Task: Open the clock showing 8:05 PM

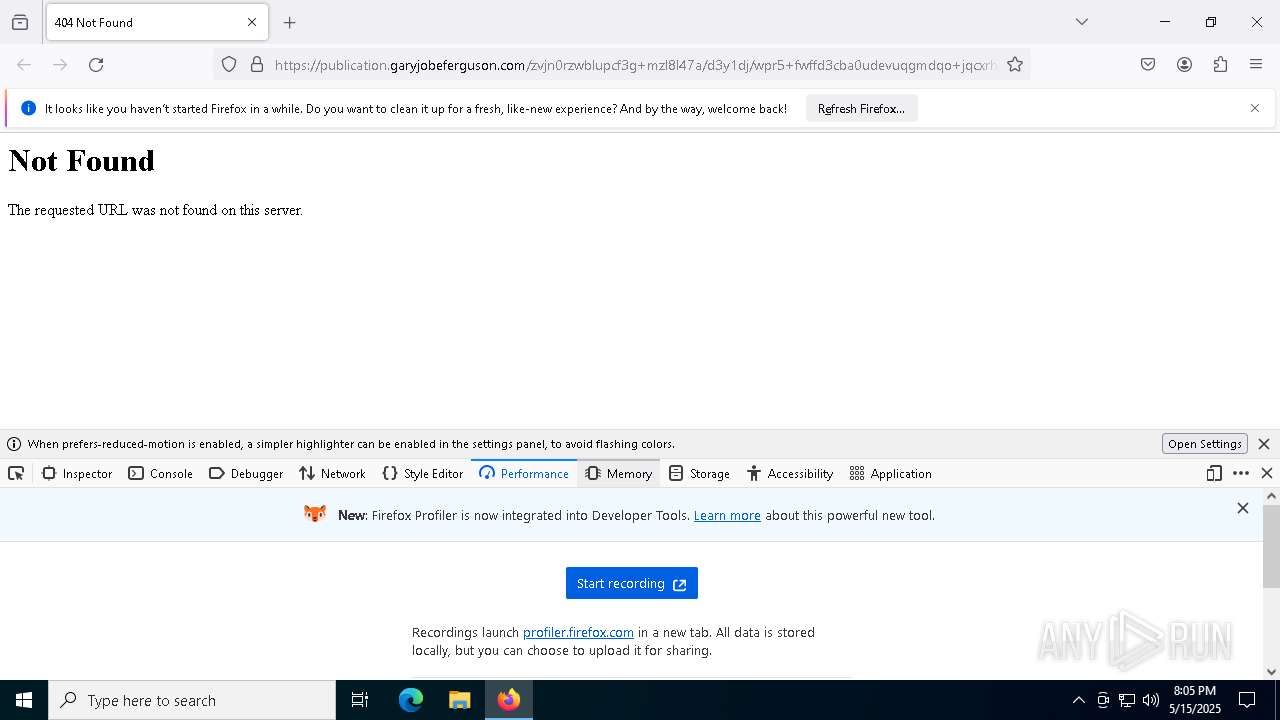Action: (x=1195, y=700)
